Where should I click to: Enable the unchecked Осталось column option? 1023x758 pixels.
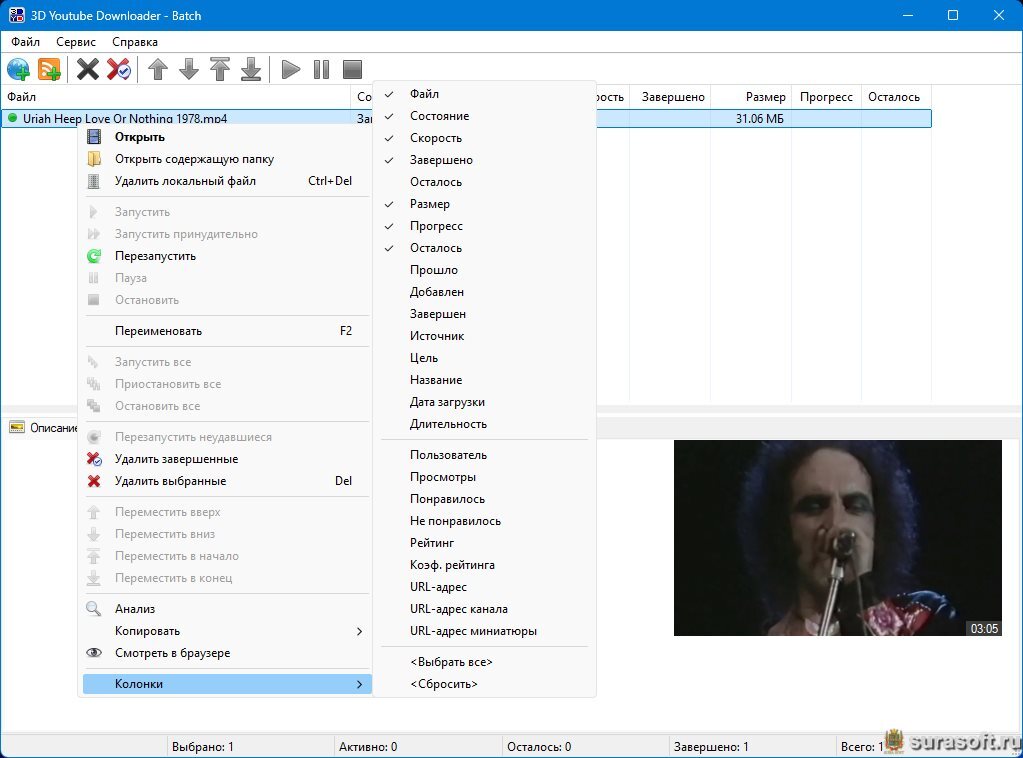(x=484, y=182)
